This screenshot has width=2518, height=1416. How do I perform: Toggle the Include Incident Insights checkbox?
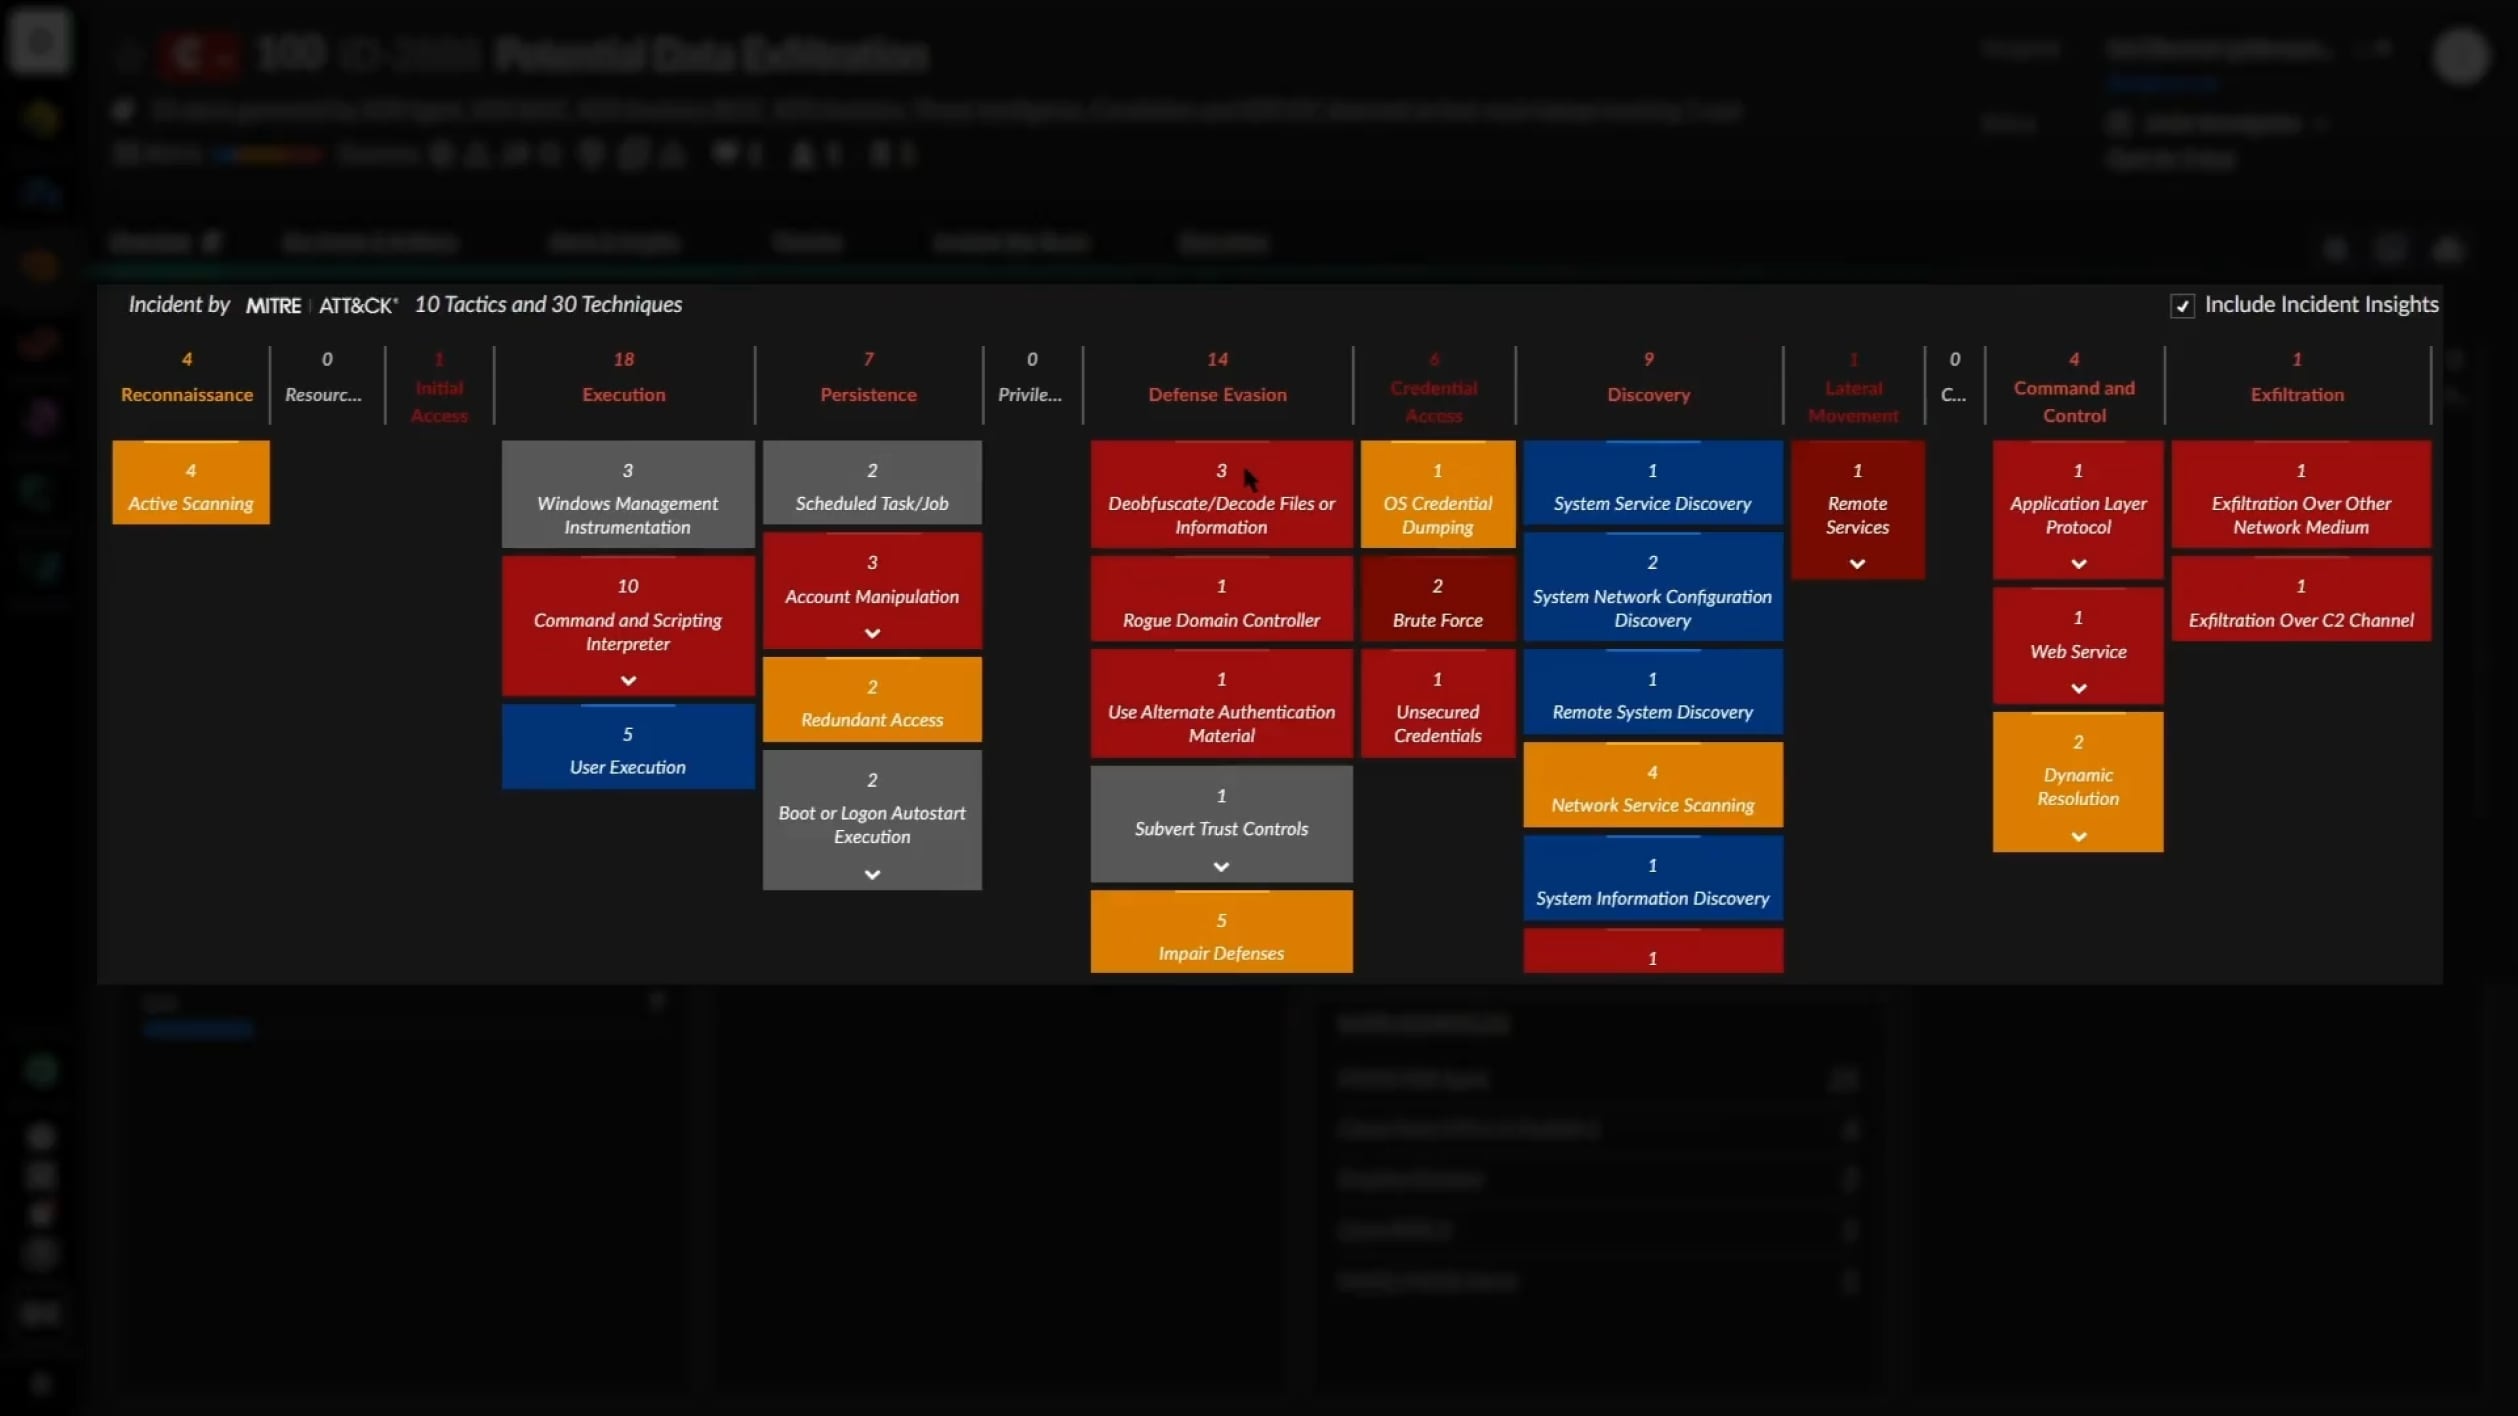2181,306
